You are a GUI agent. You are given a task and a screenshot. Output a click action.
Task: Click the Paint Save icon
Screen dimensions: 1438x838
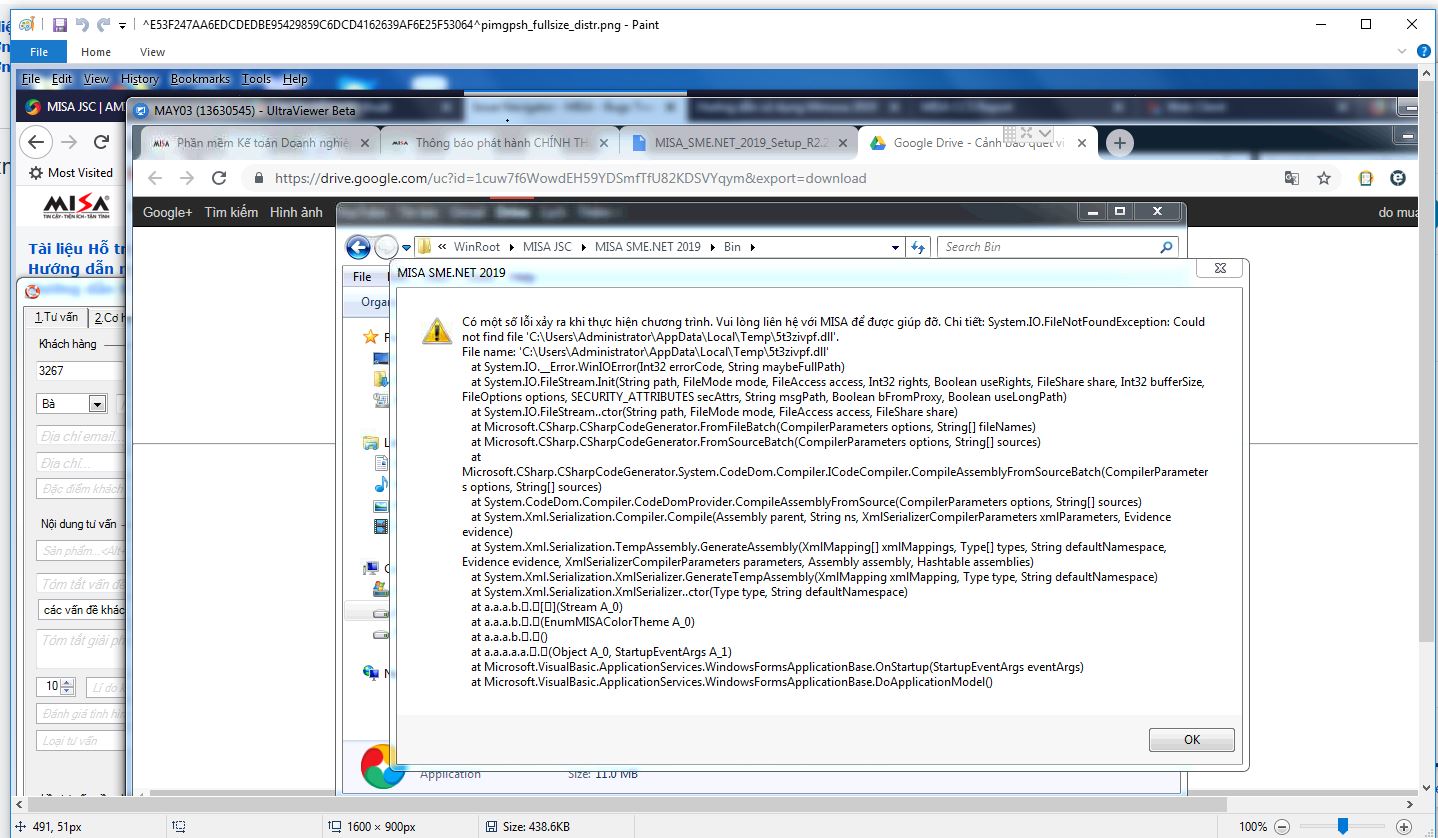tap(60, 24)
